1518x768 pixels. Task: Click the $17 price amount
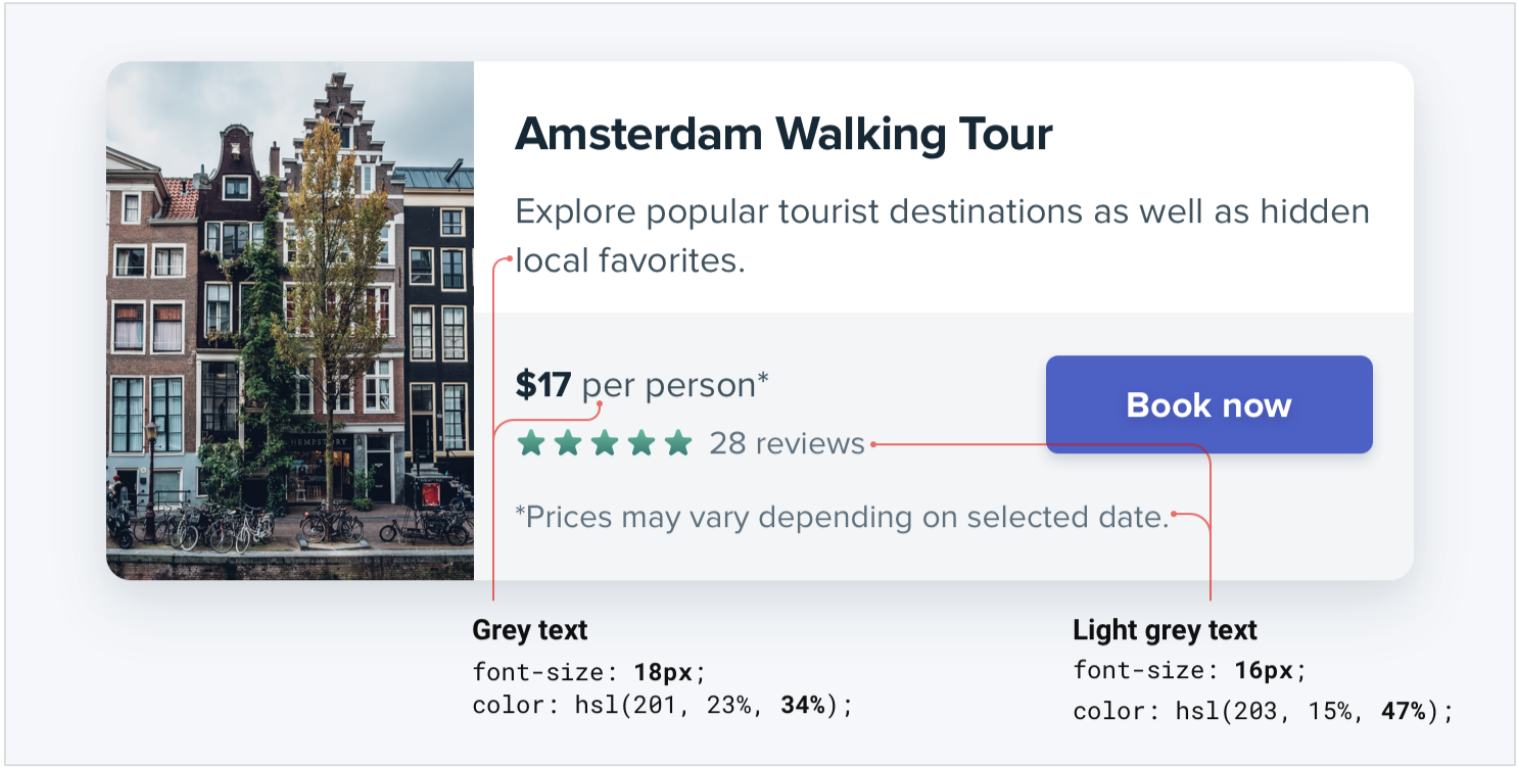(x=543, y=385)
